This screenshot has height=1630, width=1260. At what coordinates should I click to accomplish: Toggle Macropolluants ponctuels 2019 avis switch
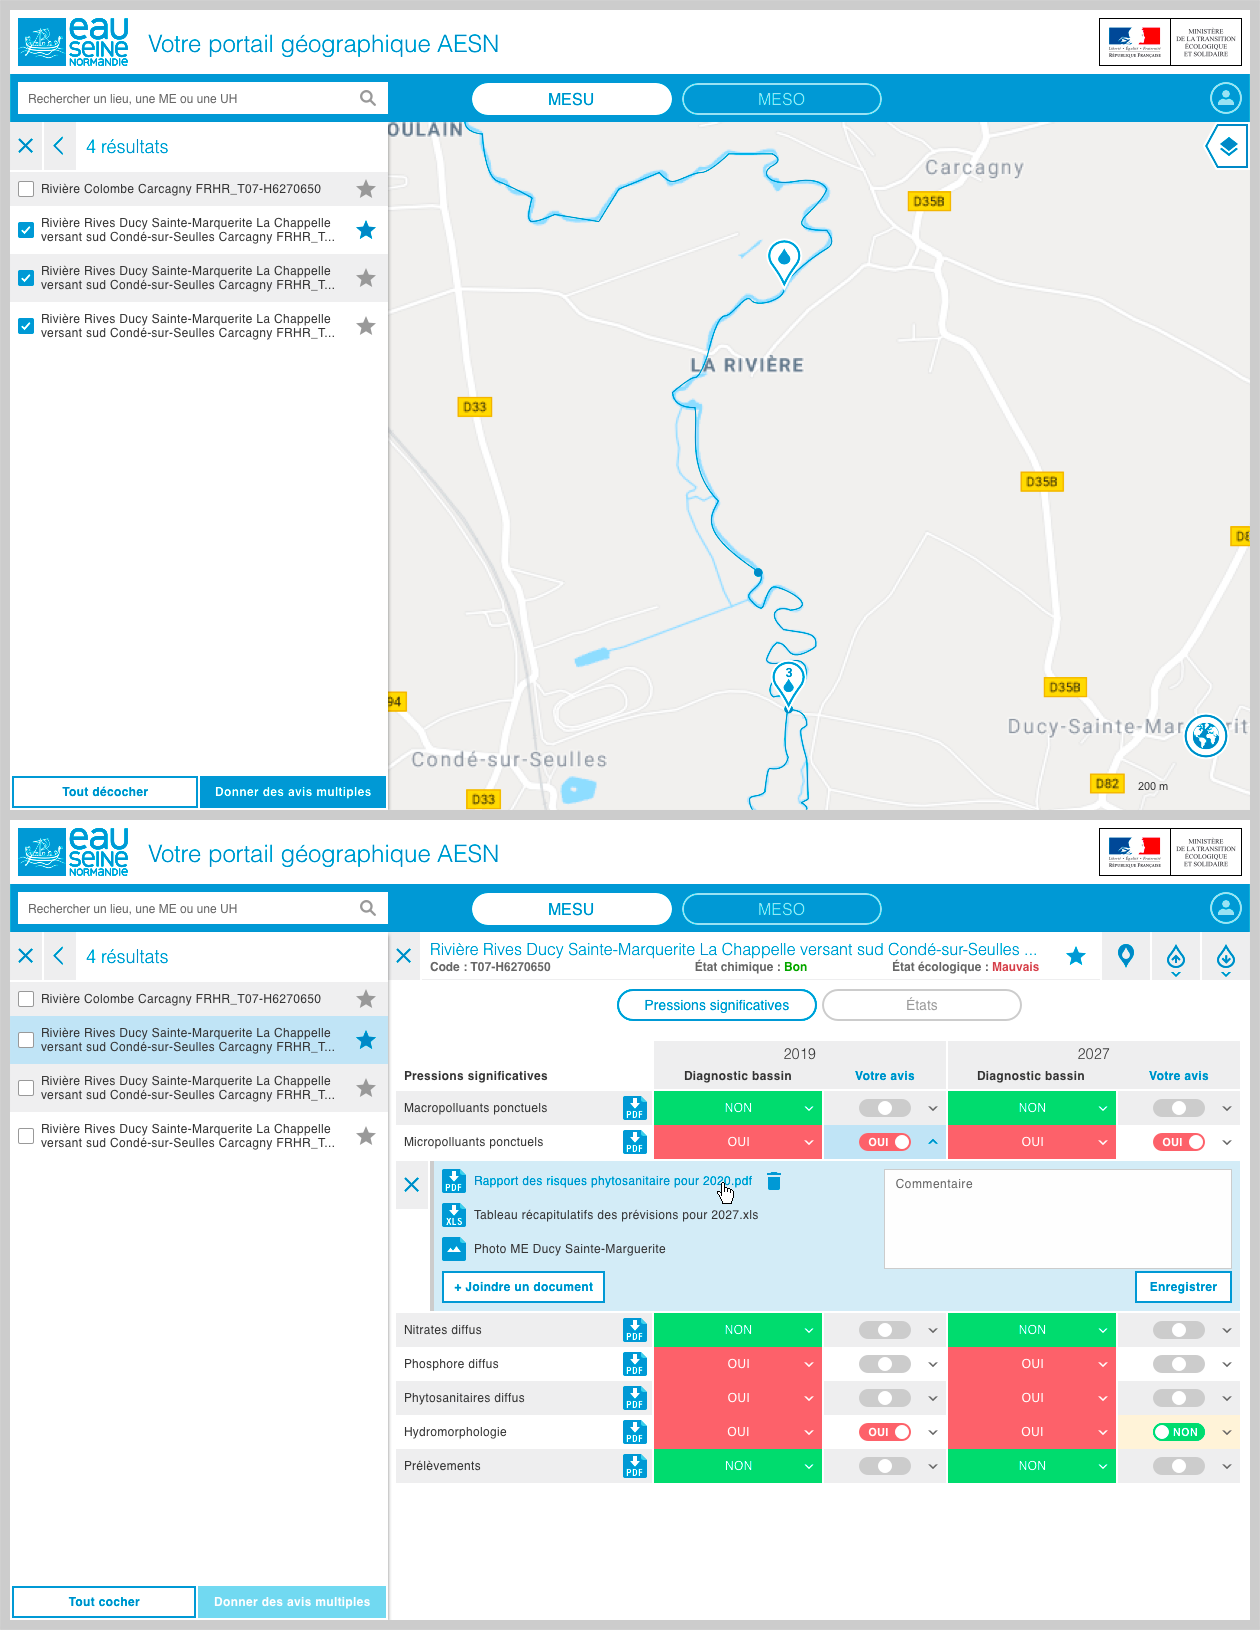click(884, 1108)
